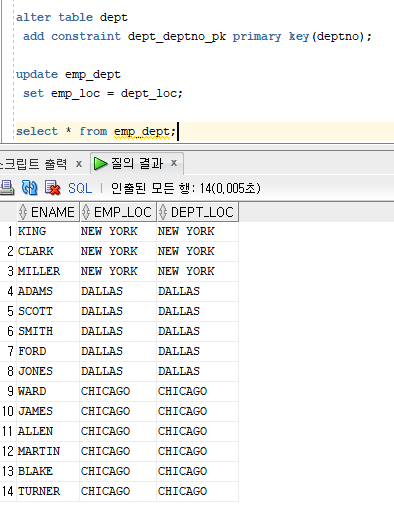Click EMP_LOC cell in KING row
Viewport: 394px width, 510px height.
pyautogui.click(x=118, y=231)
